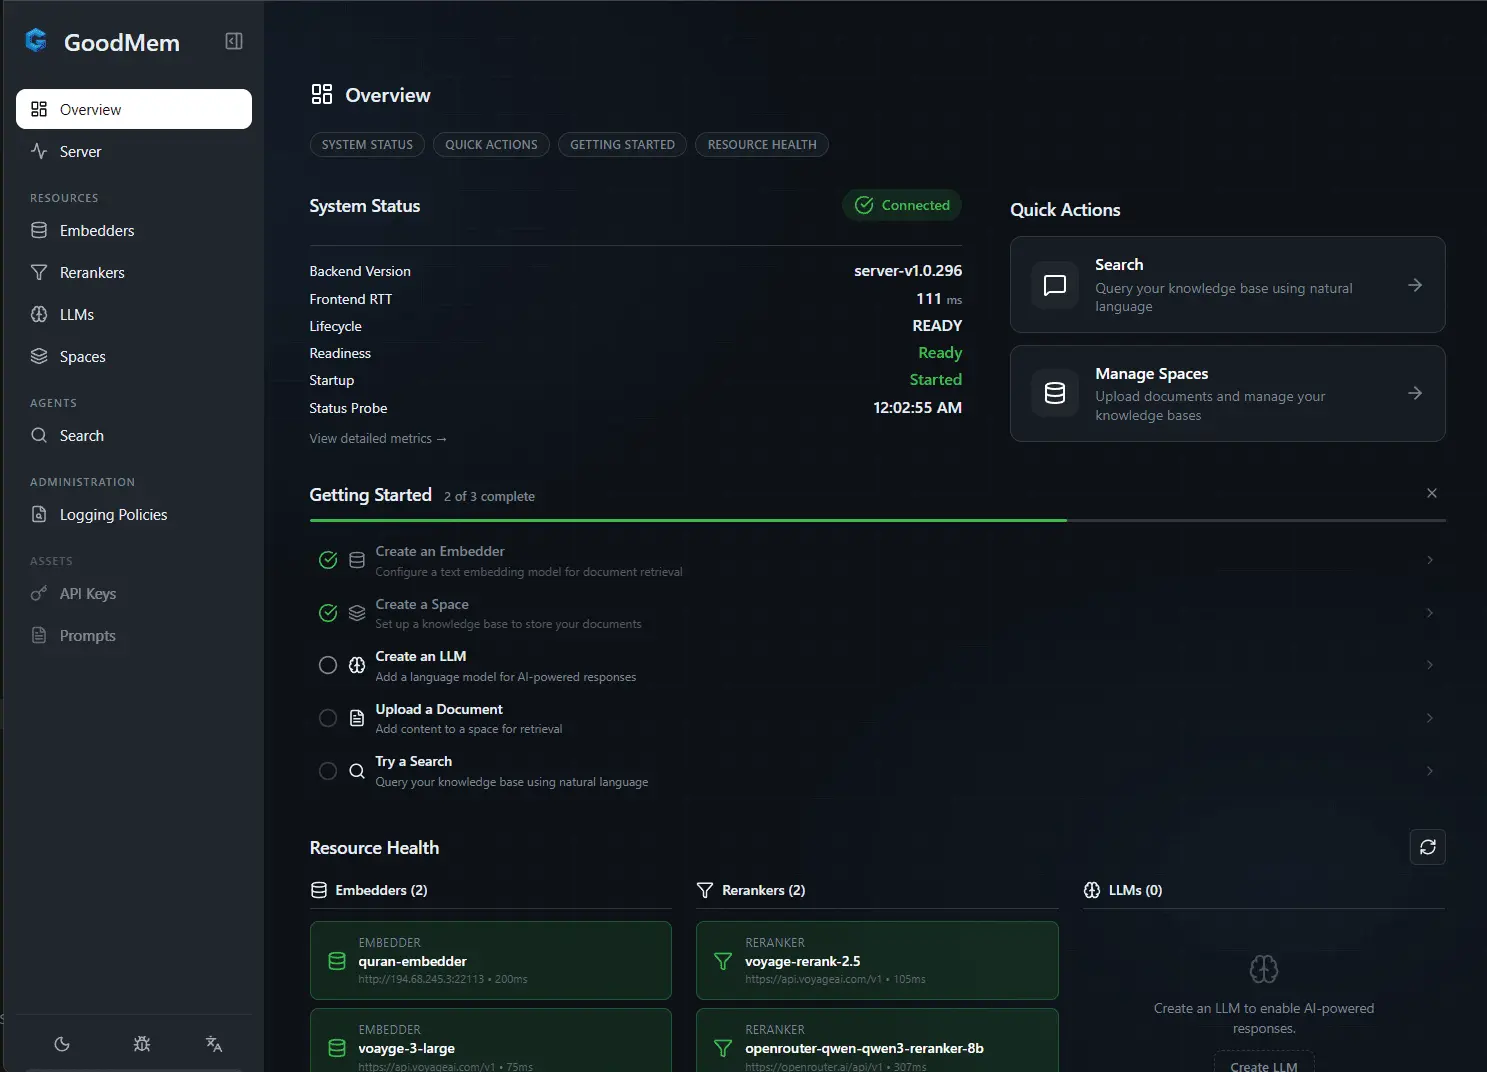This screenshot has width=1487, height=1072.
Task: Expand the Create an Embedder row chevron
Action: pos(1430,560)
